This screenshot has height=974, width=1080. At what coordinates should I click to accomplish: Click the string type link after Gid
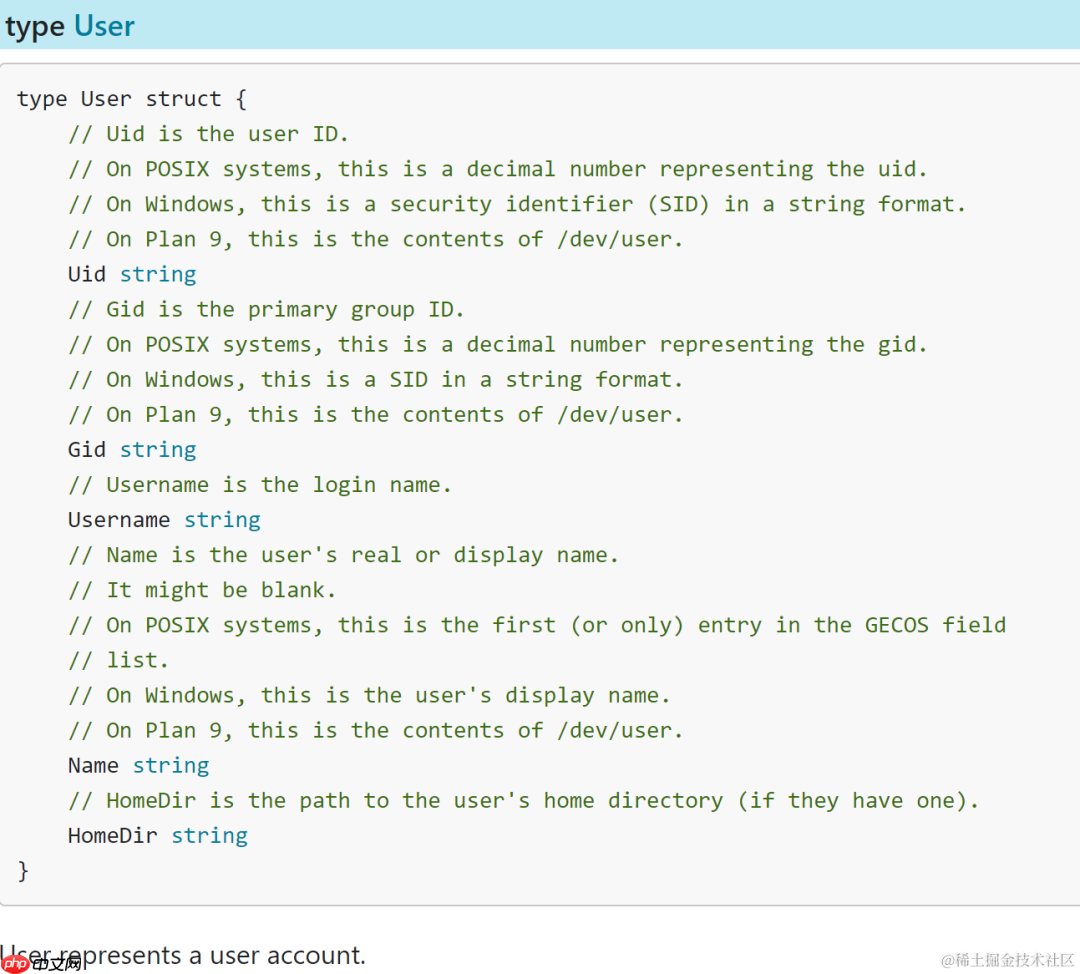click(x=158, y=450)
